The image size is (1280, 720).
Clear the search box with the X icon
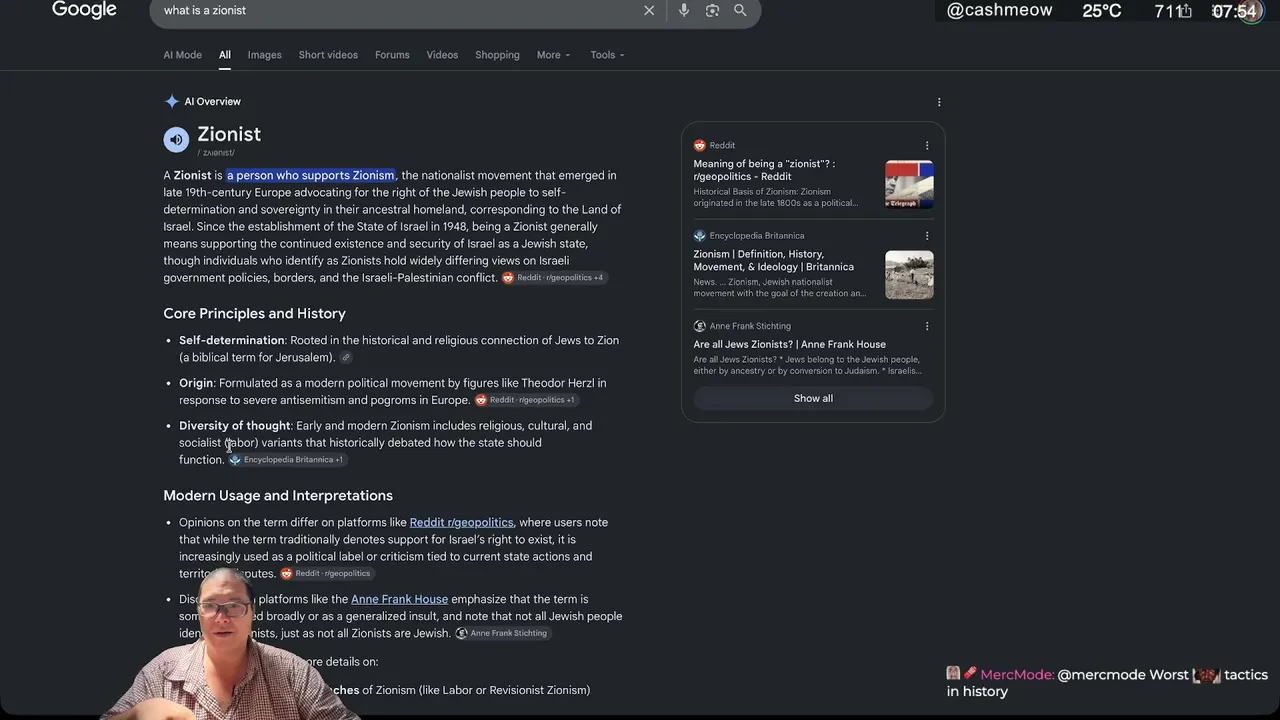(649, 10)
